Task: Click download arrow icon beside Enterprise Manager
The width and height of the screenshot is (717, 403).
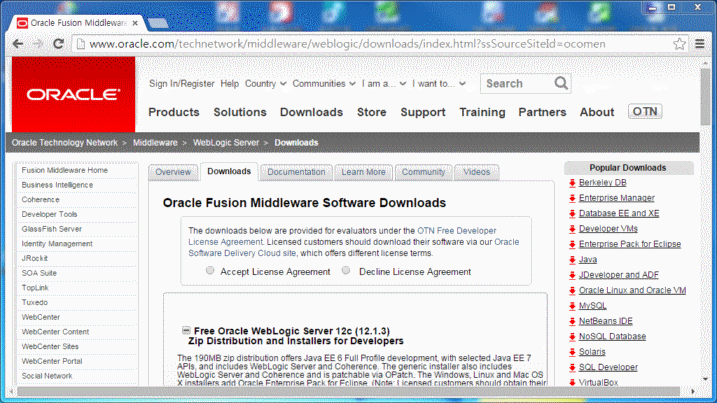Action: coord(572,198)
